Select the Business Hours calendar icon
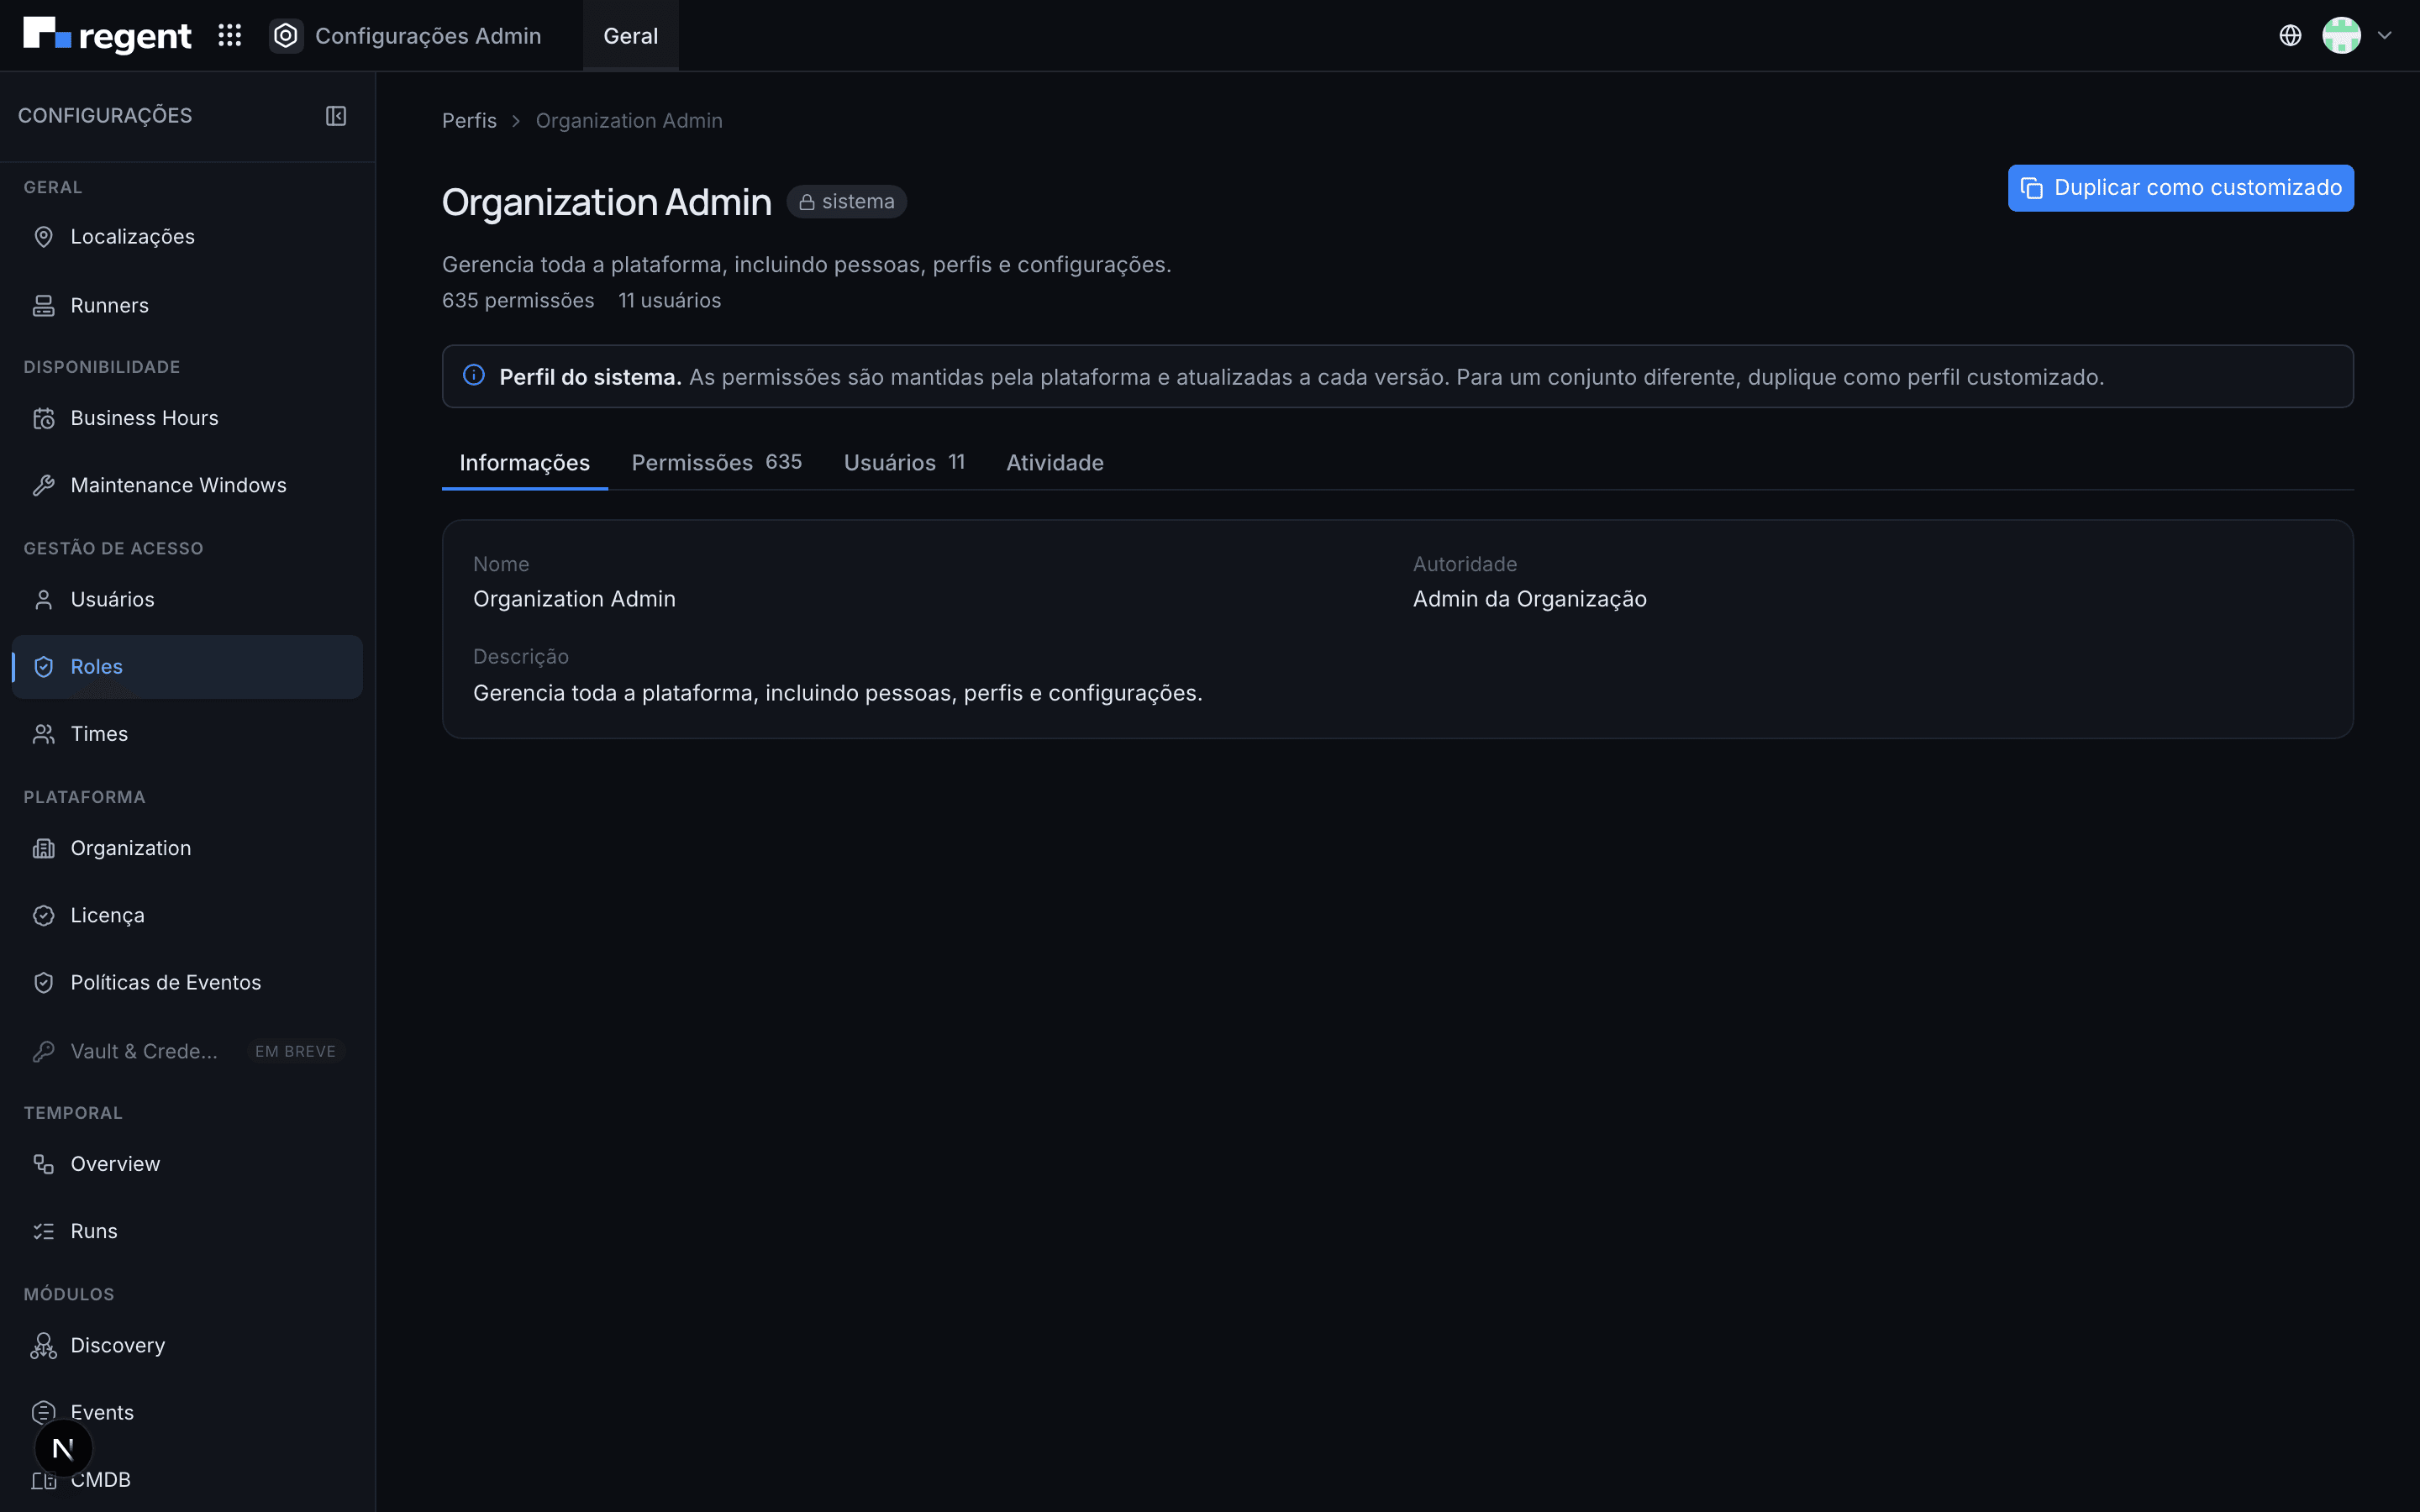Screen dimensions: 2420x1512 pos(44,418)
